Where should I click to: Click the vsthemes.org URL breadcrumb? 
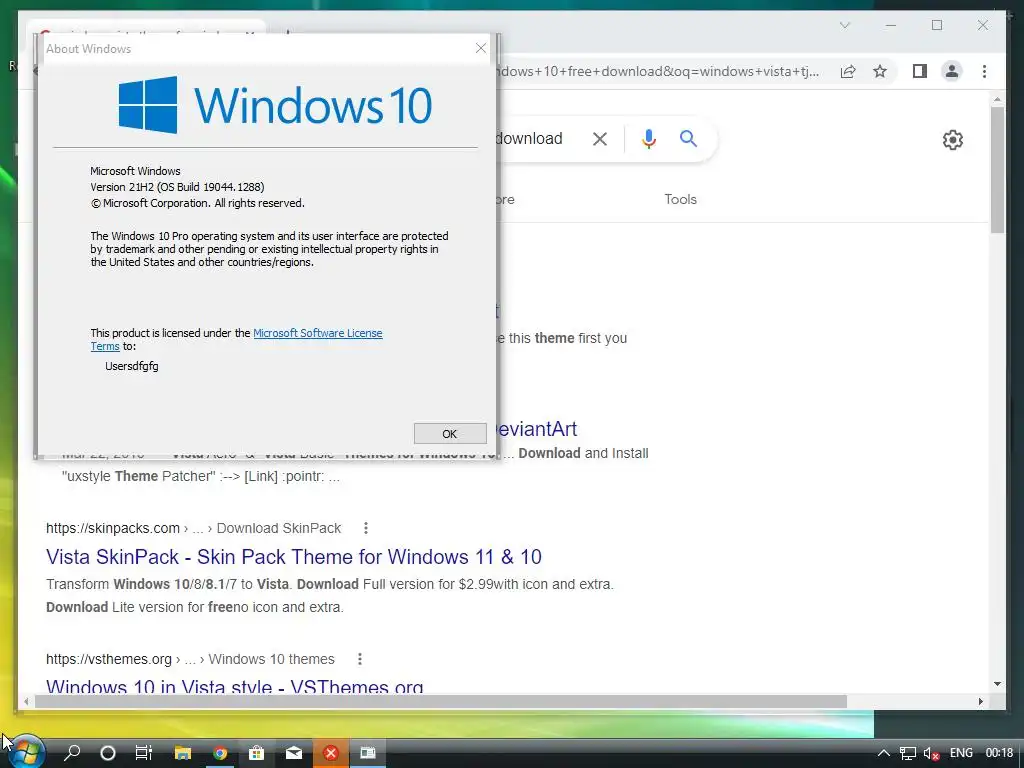[190, 660]
